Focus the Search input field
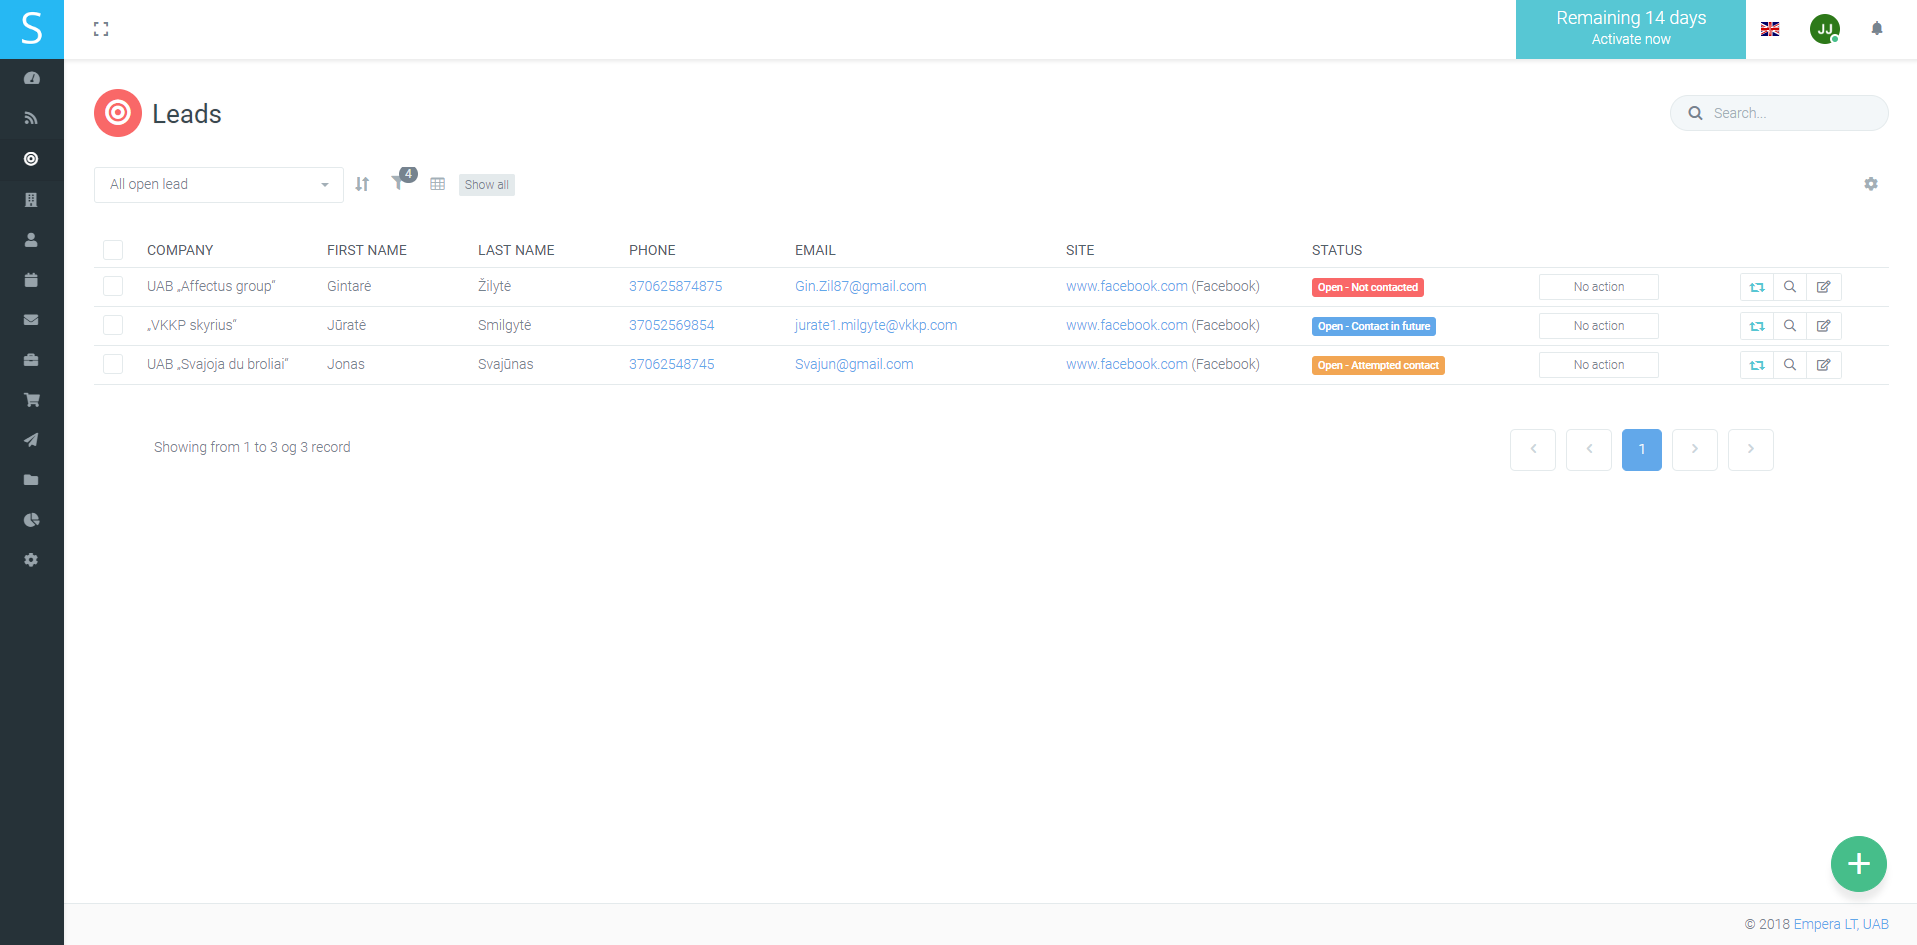The image size is (1917, 945). 1779,113
